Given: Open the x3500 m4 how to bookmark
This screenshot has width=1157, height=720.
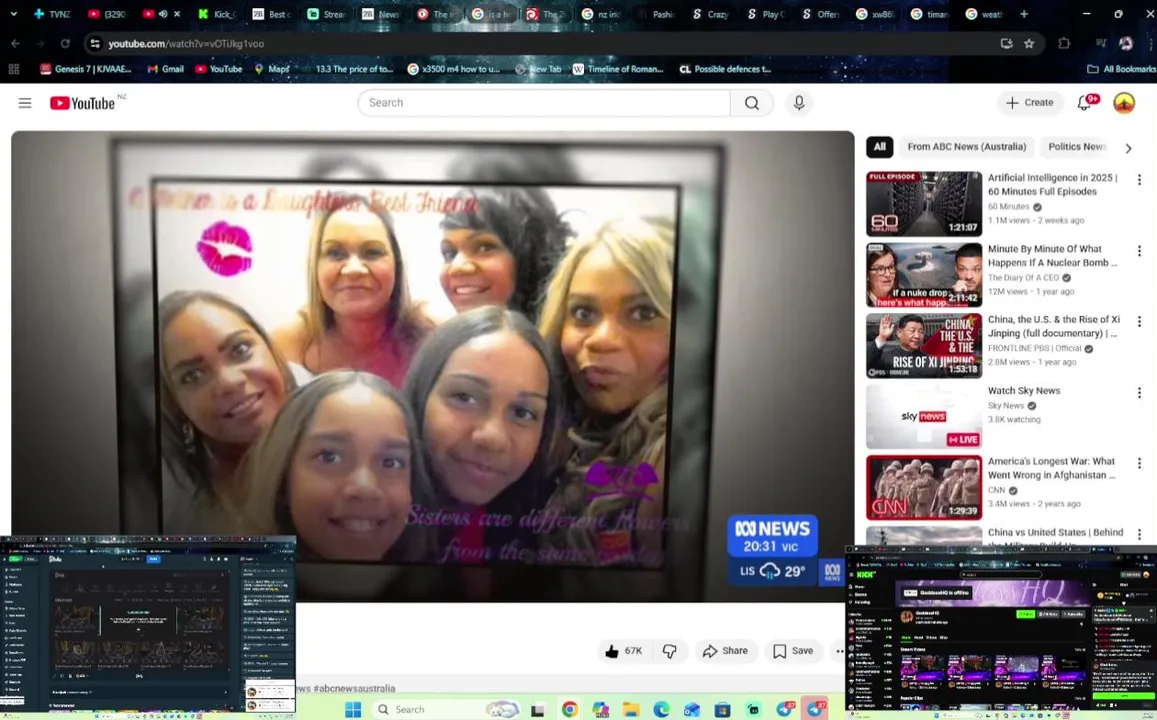Looking at the screenshot, I should [x=453, y=69].
